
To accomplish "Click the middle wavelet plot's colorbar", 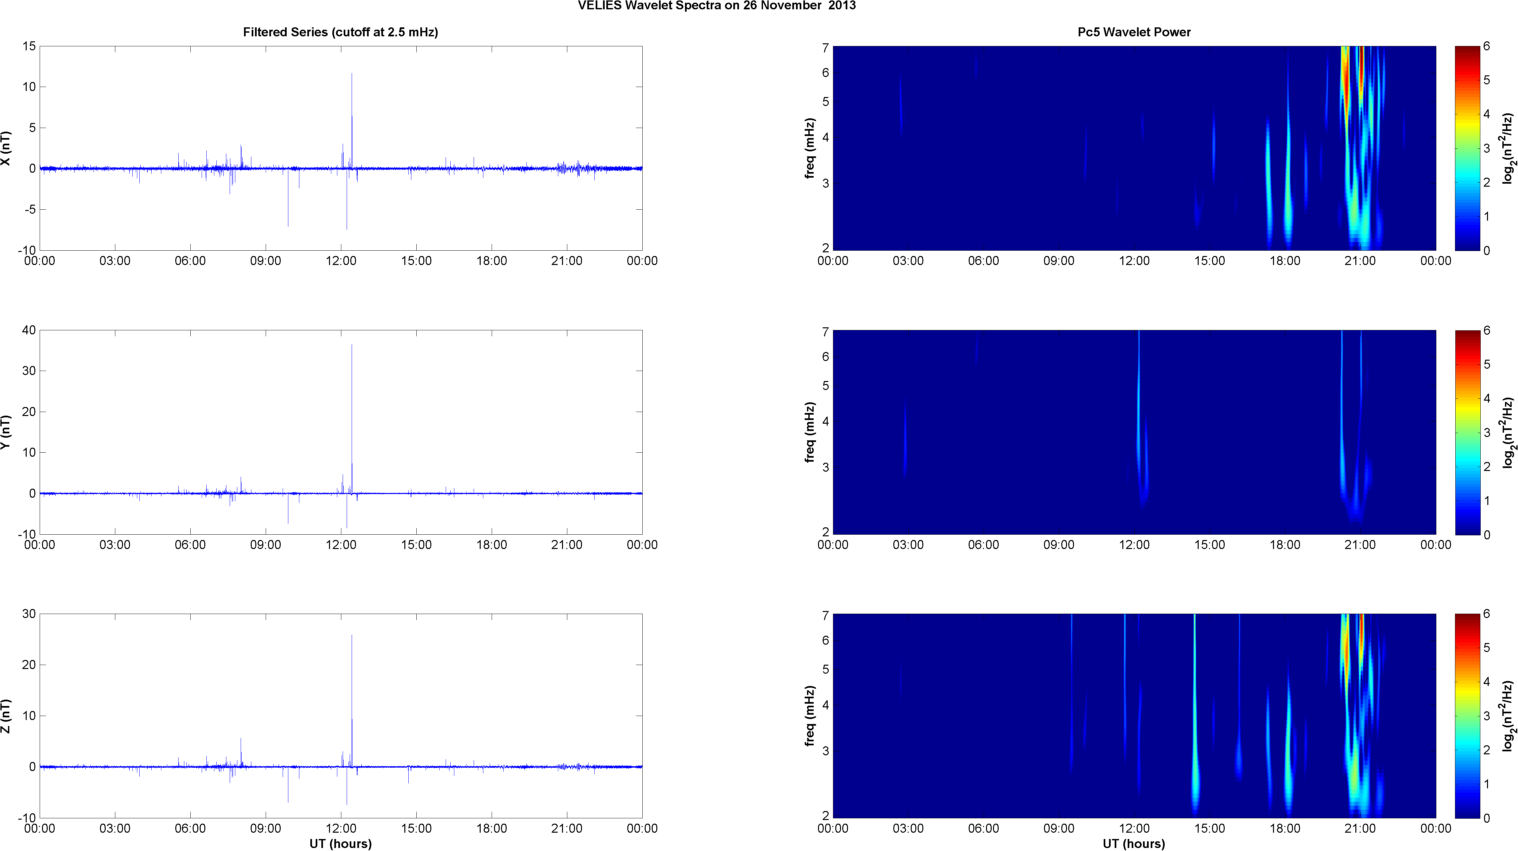I will [x=1466, y=432].
